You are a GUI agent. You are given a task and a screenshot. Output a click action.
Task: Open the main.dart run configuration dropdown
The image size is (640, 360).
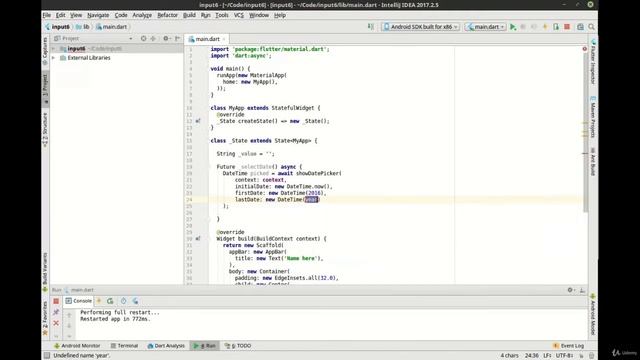[x=486, y=27]
